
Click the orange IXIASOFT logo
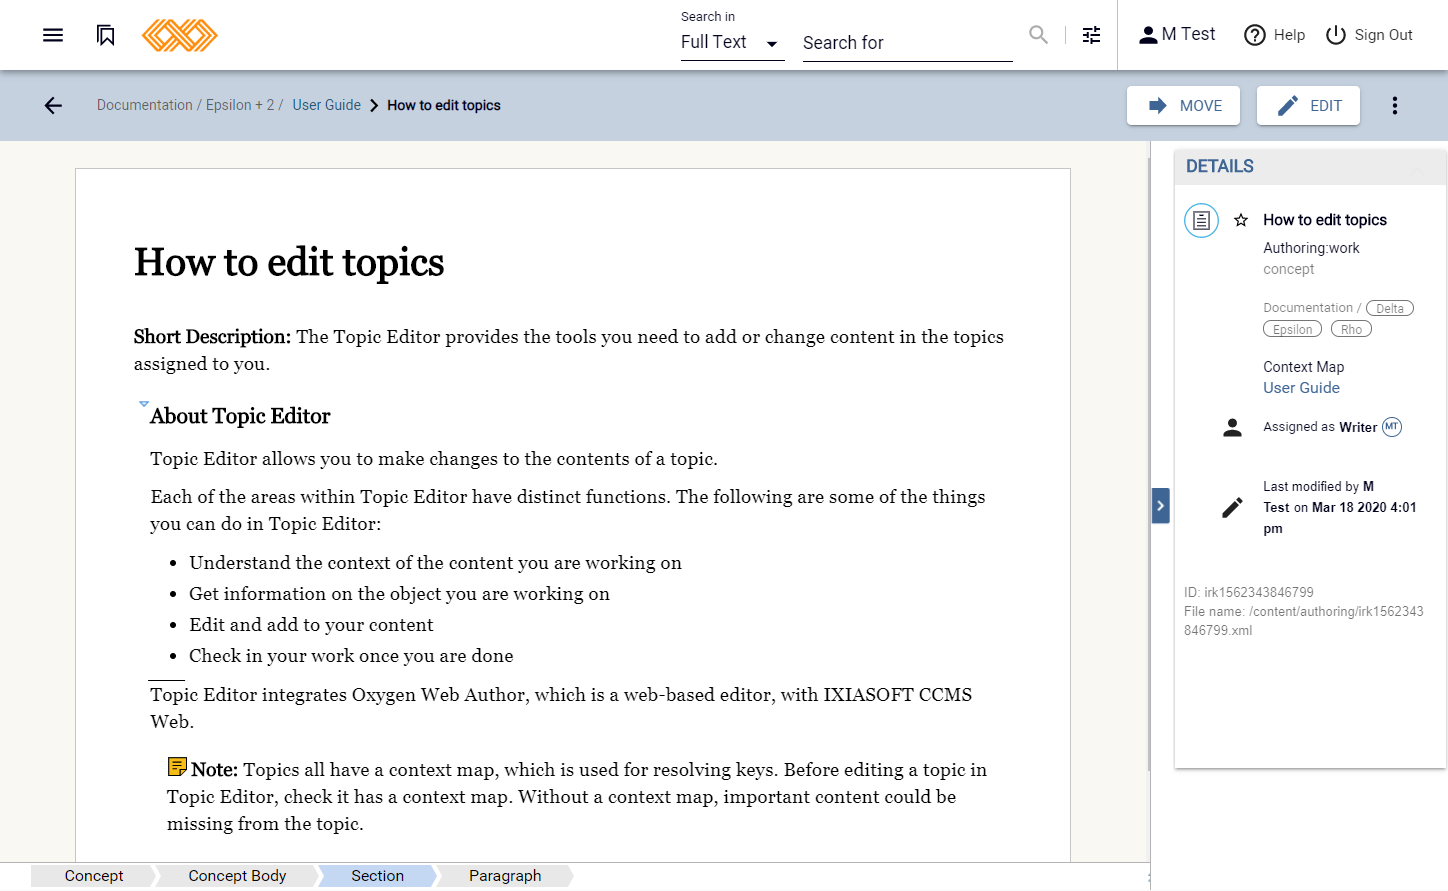click(180, 35)
